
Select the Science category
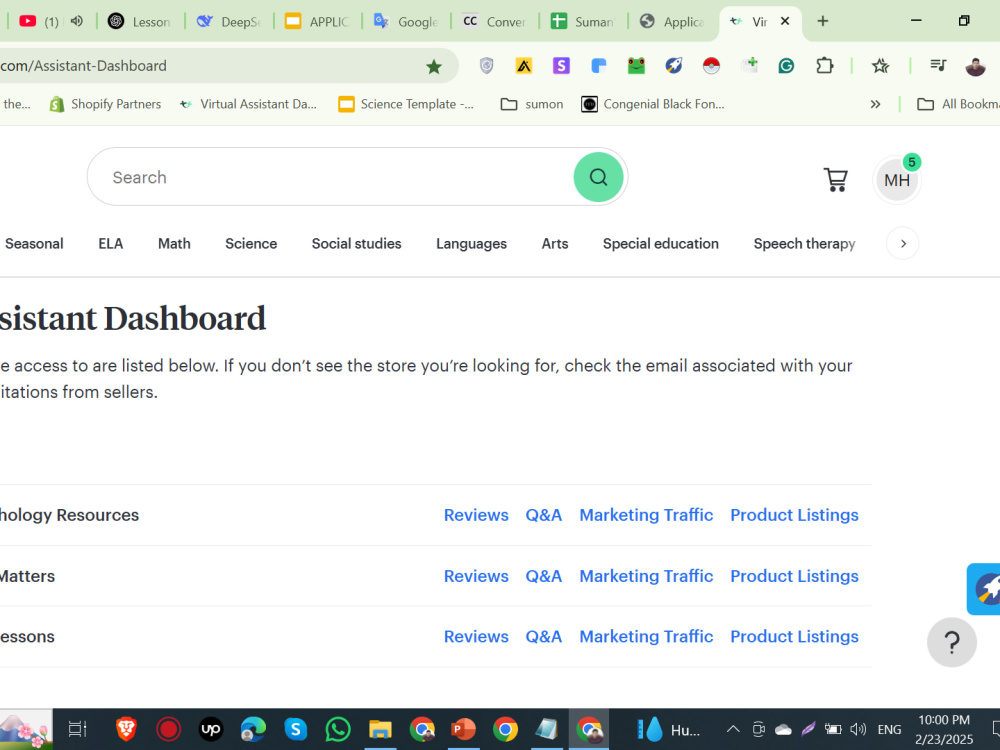click(251, 244)
